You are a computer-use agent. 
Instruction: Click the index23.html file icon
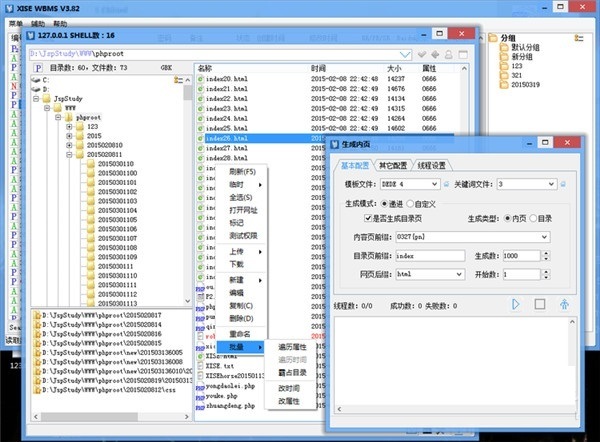tap(201, 109)
